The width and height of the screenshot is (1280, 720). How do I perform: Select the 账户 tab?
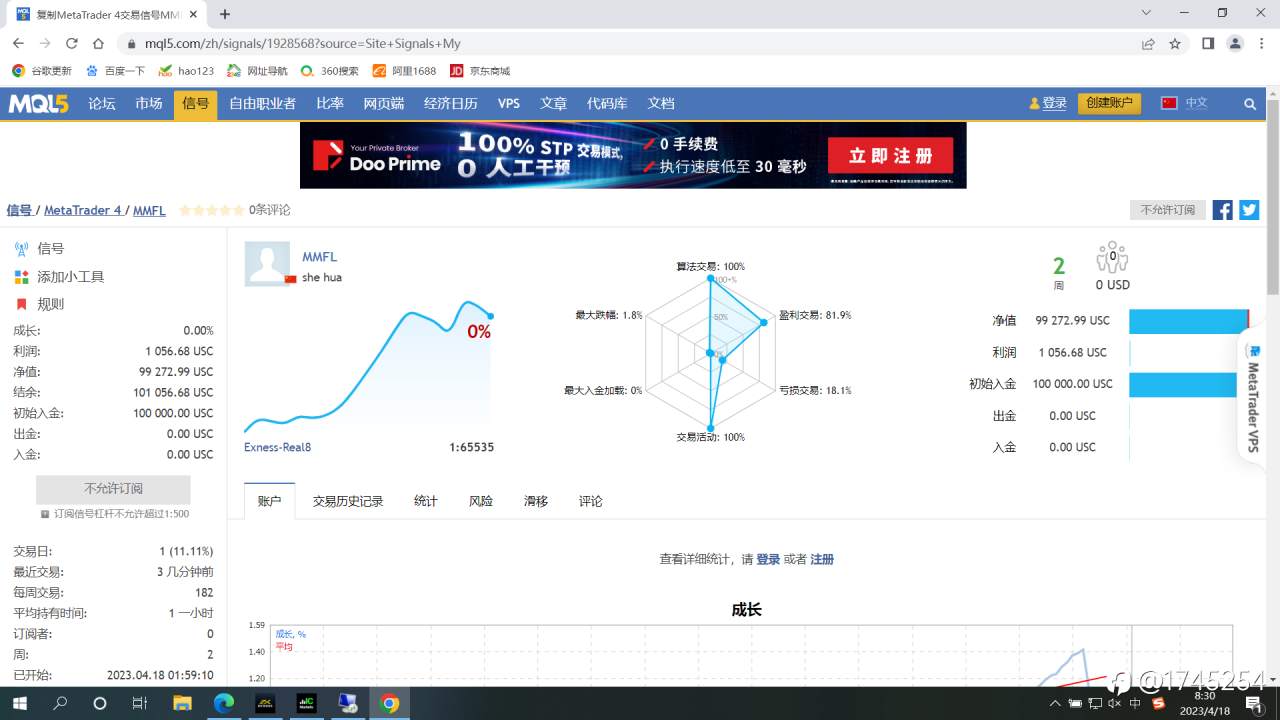click(x=270, y=501)
